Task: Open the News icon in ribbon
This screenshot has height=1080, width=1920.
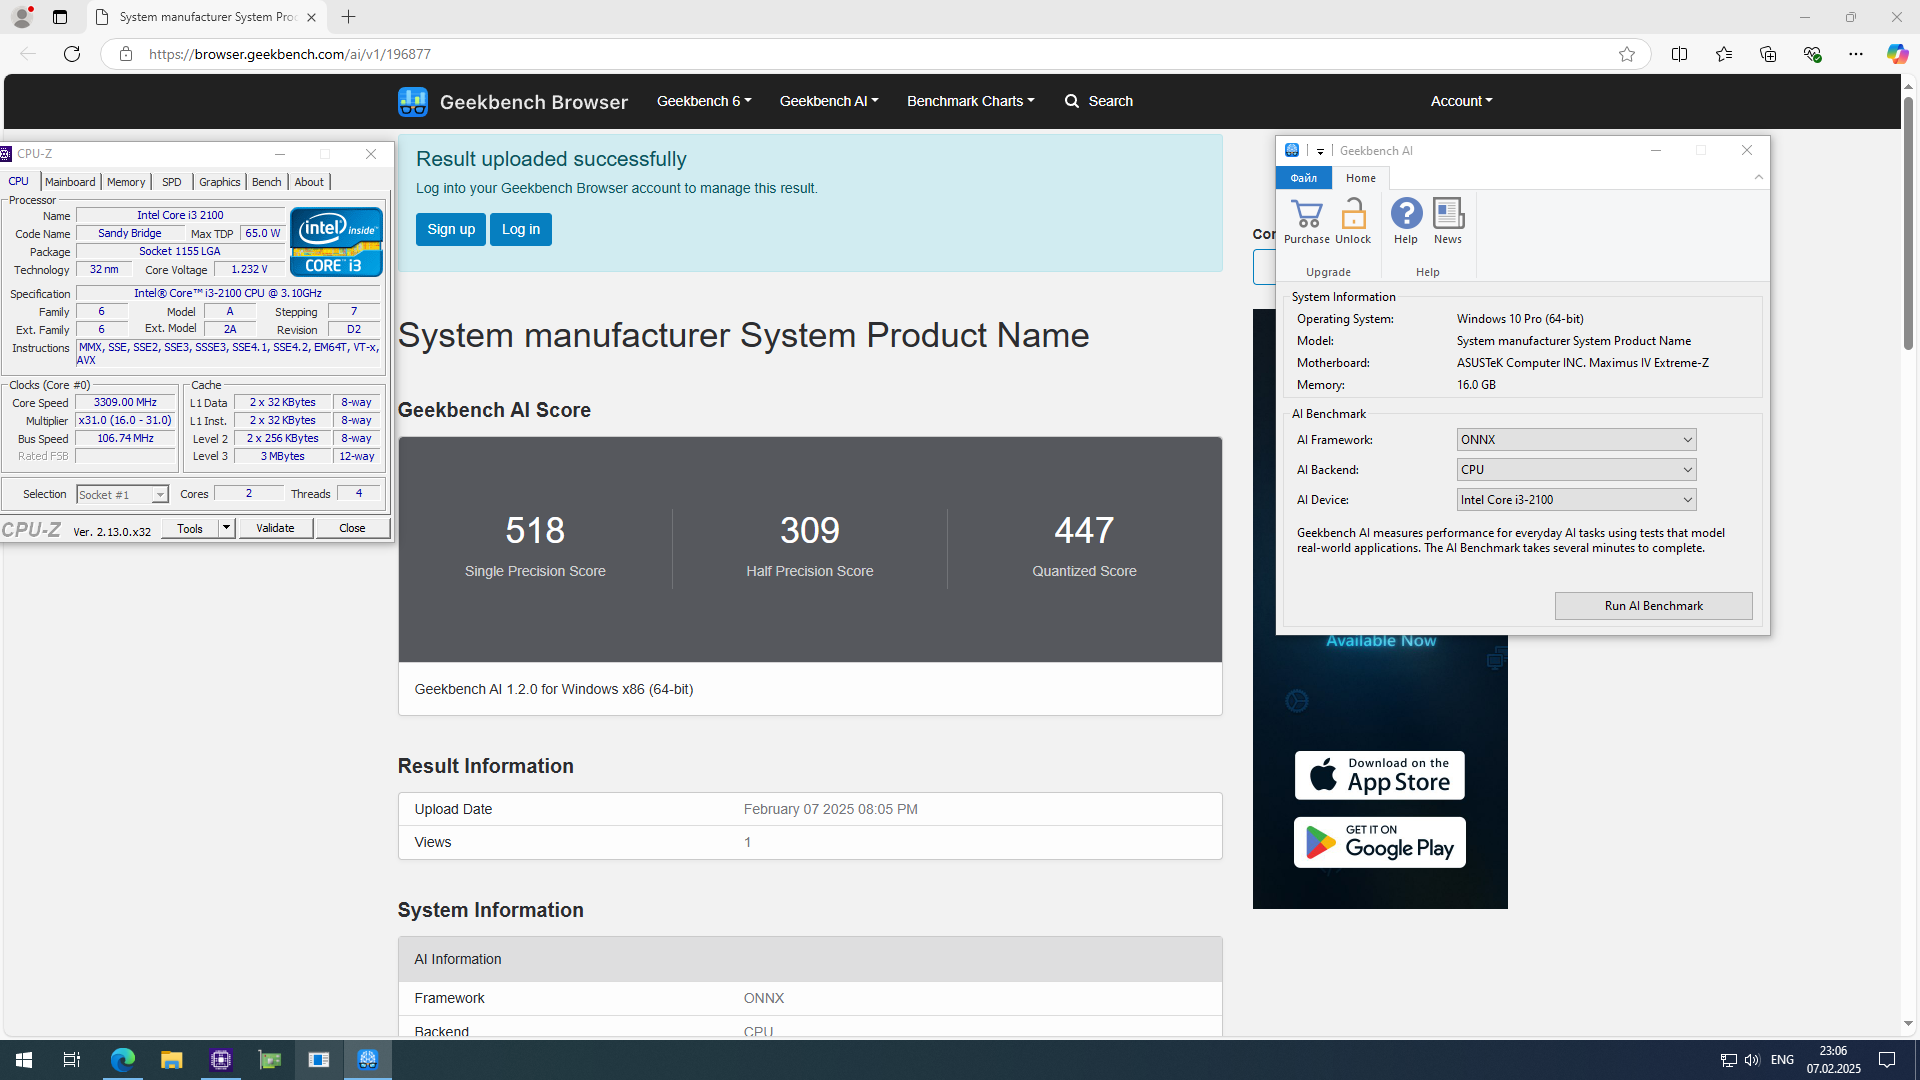Action: click(x=1448, y=221)
